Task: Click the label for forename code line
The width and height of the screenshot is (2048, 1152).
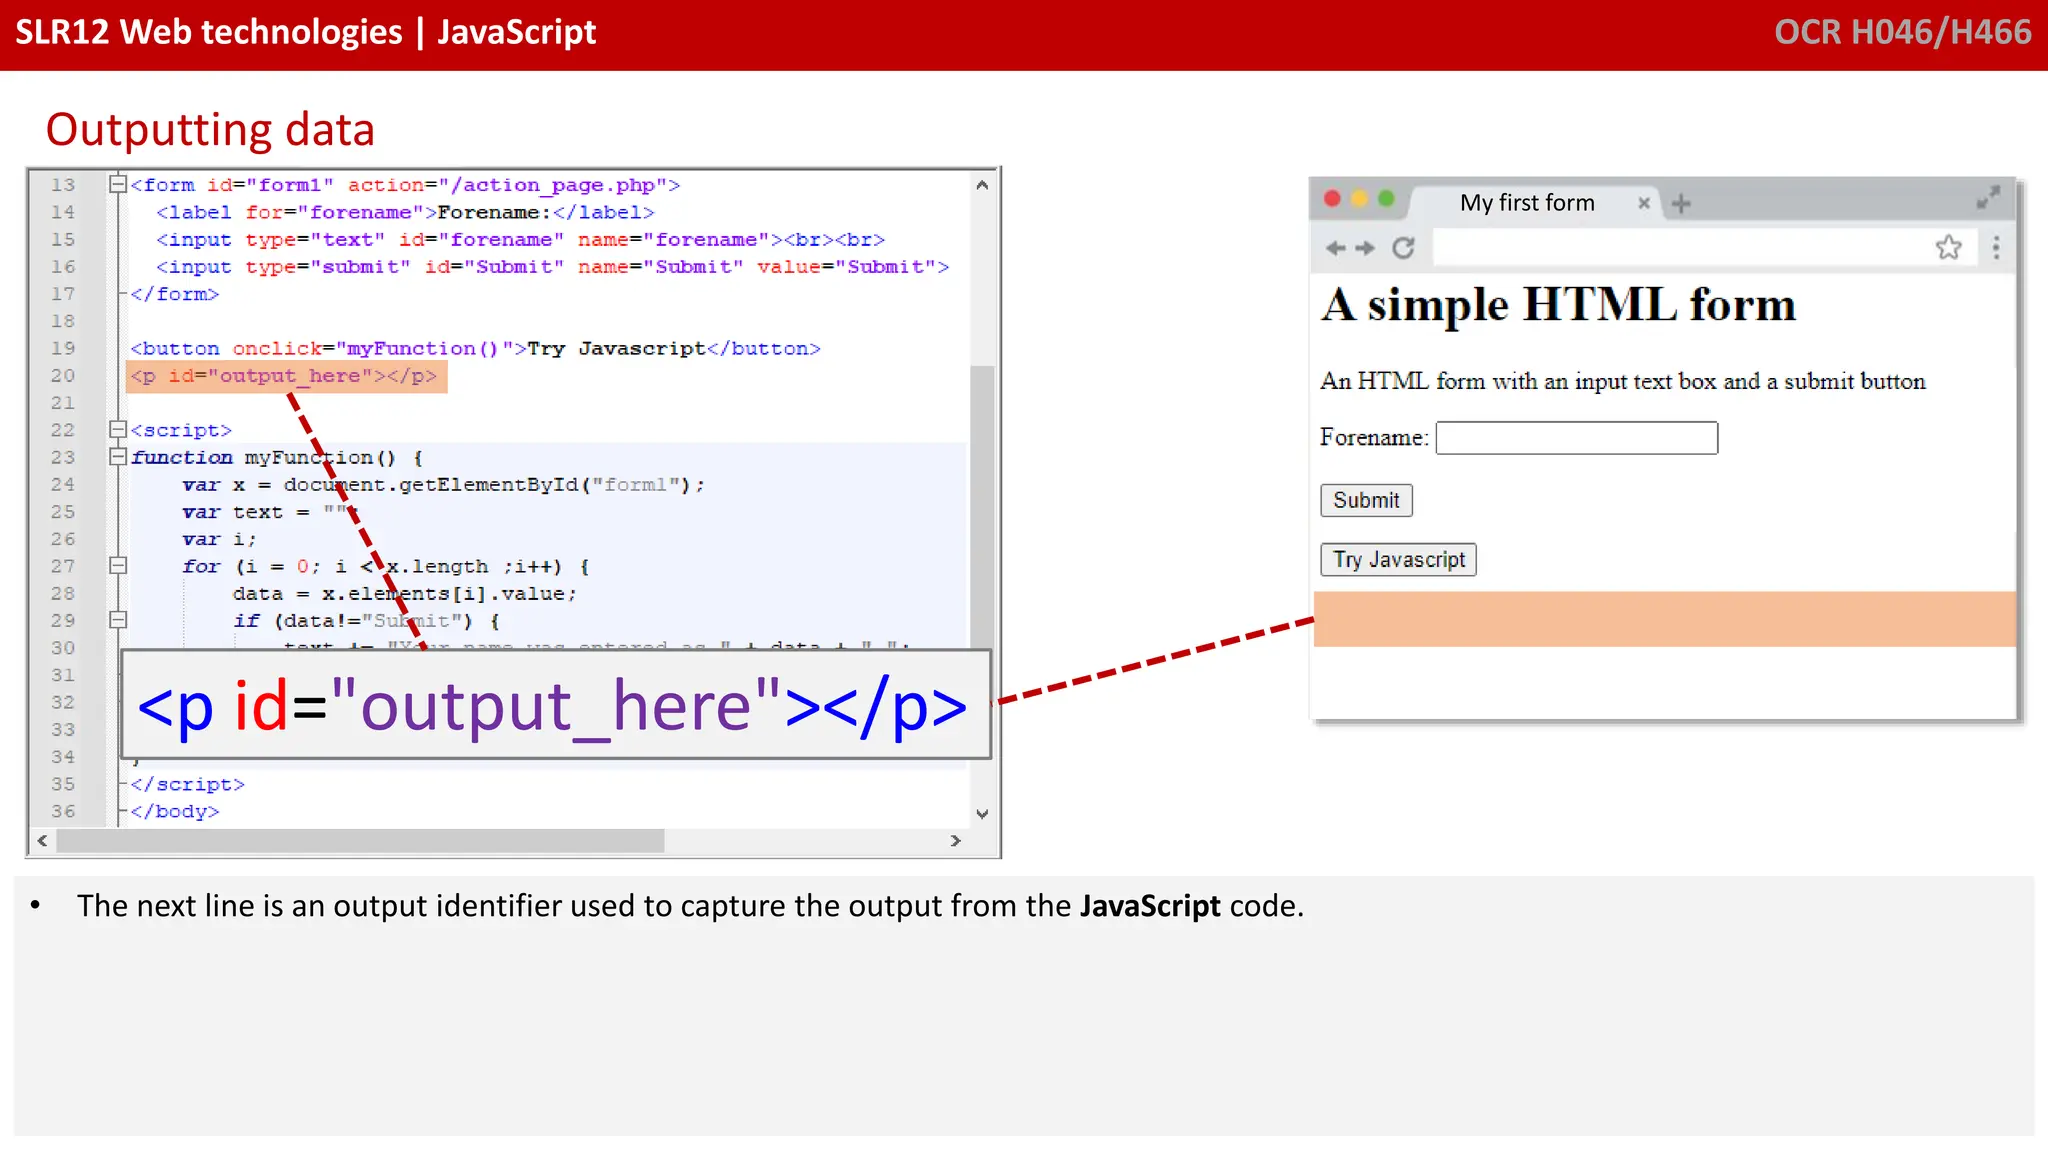Action: point(405,212)
